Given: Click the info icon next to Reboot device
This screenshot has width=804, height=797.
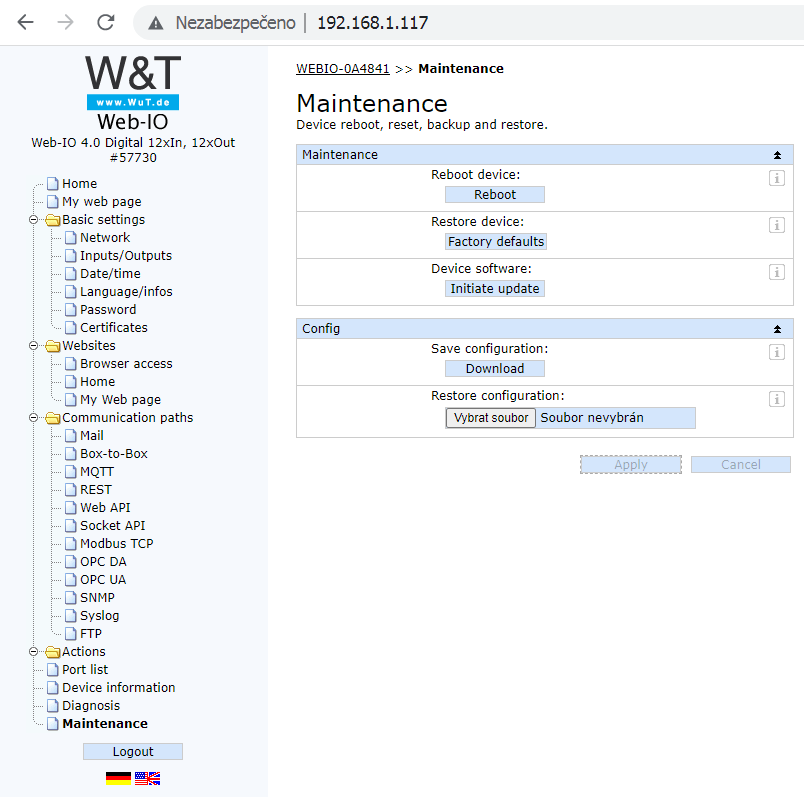Looking at the screenshot, I should [x=777, y=176].
